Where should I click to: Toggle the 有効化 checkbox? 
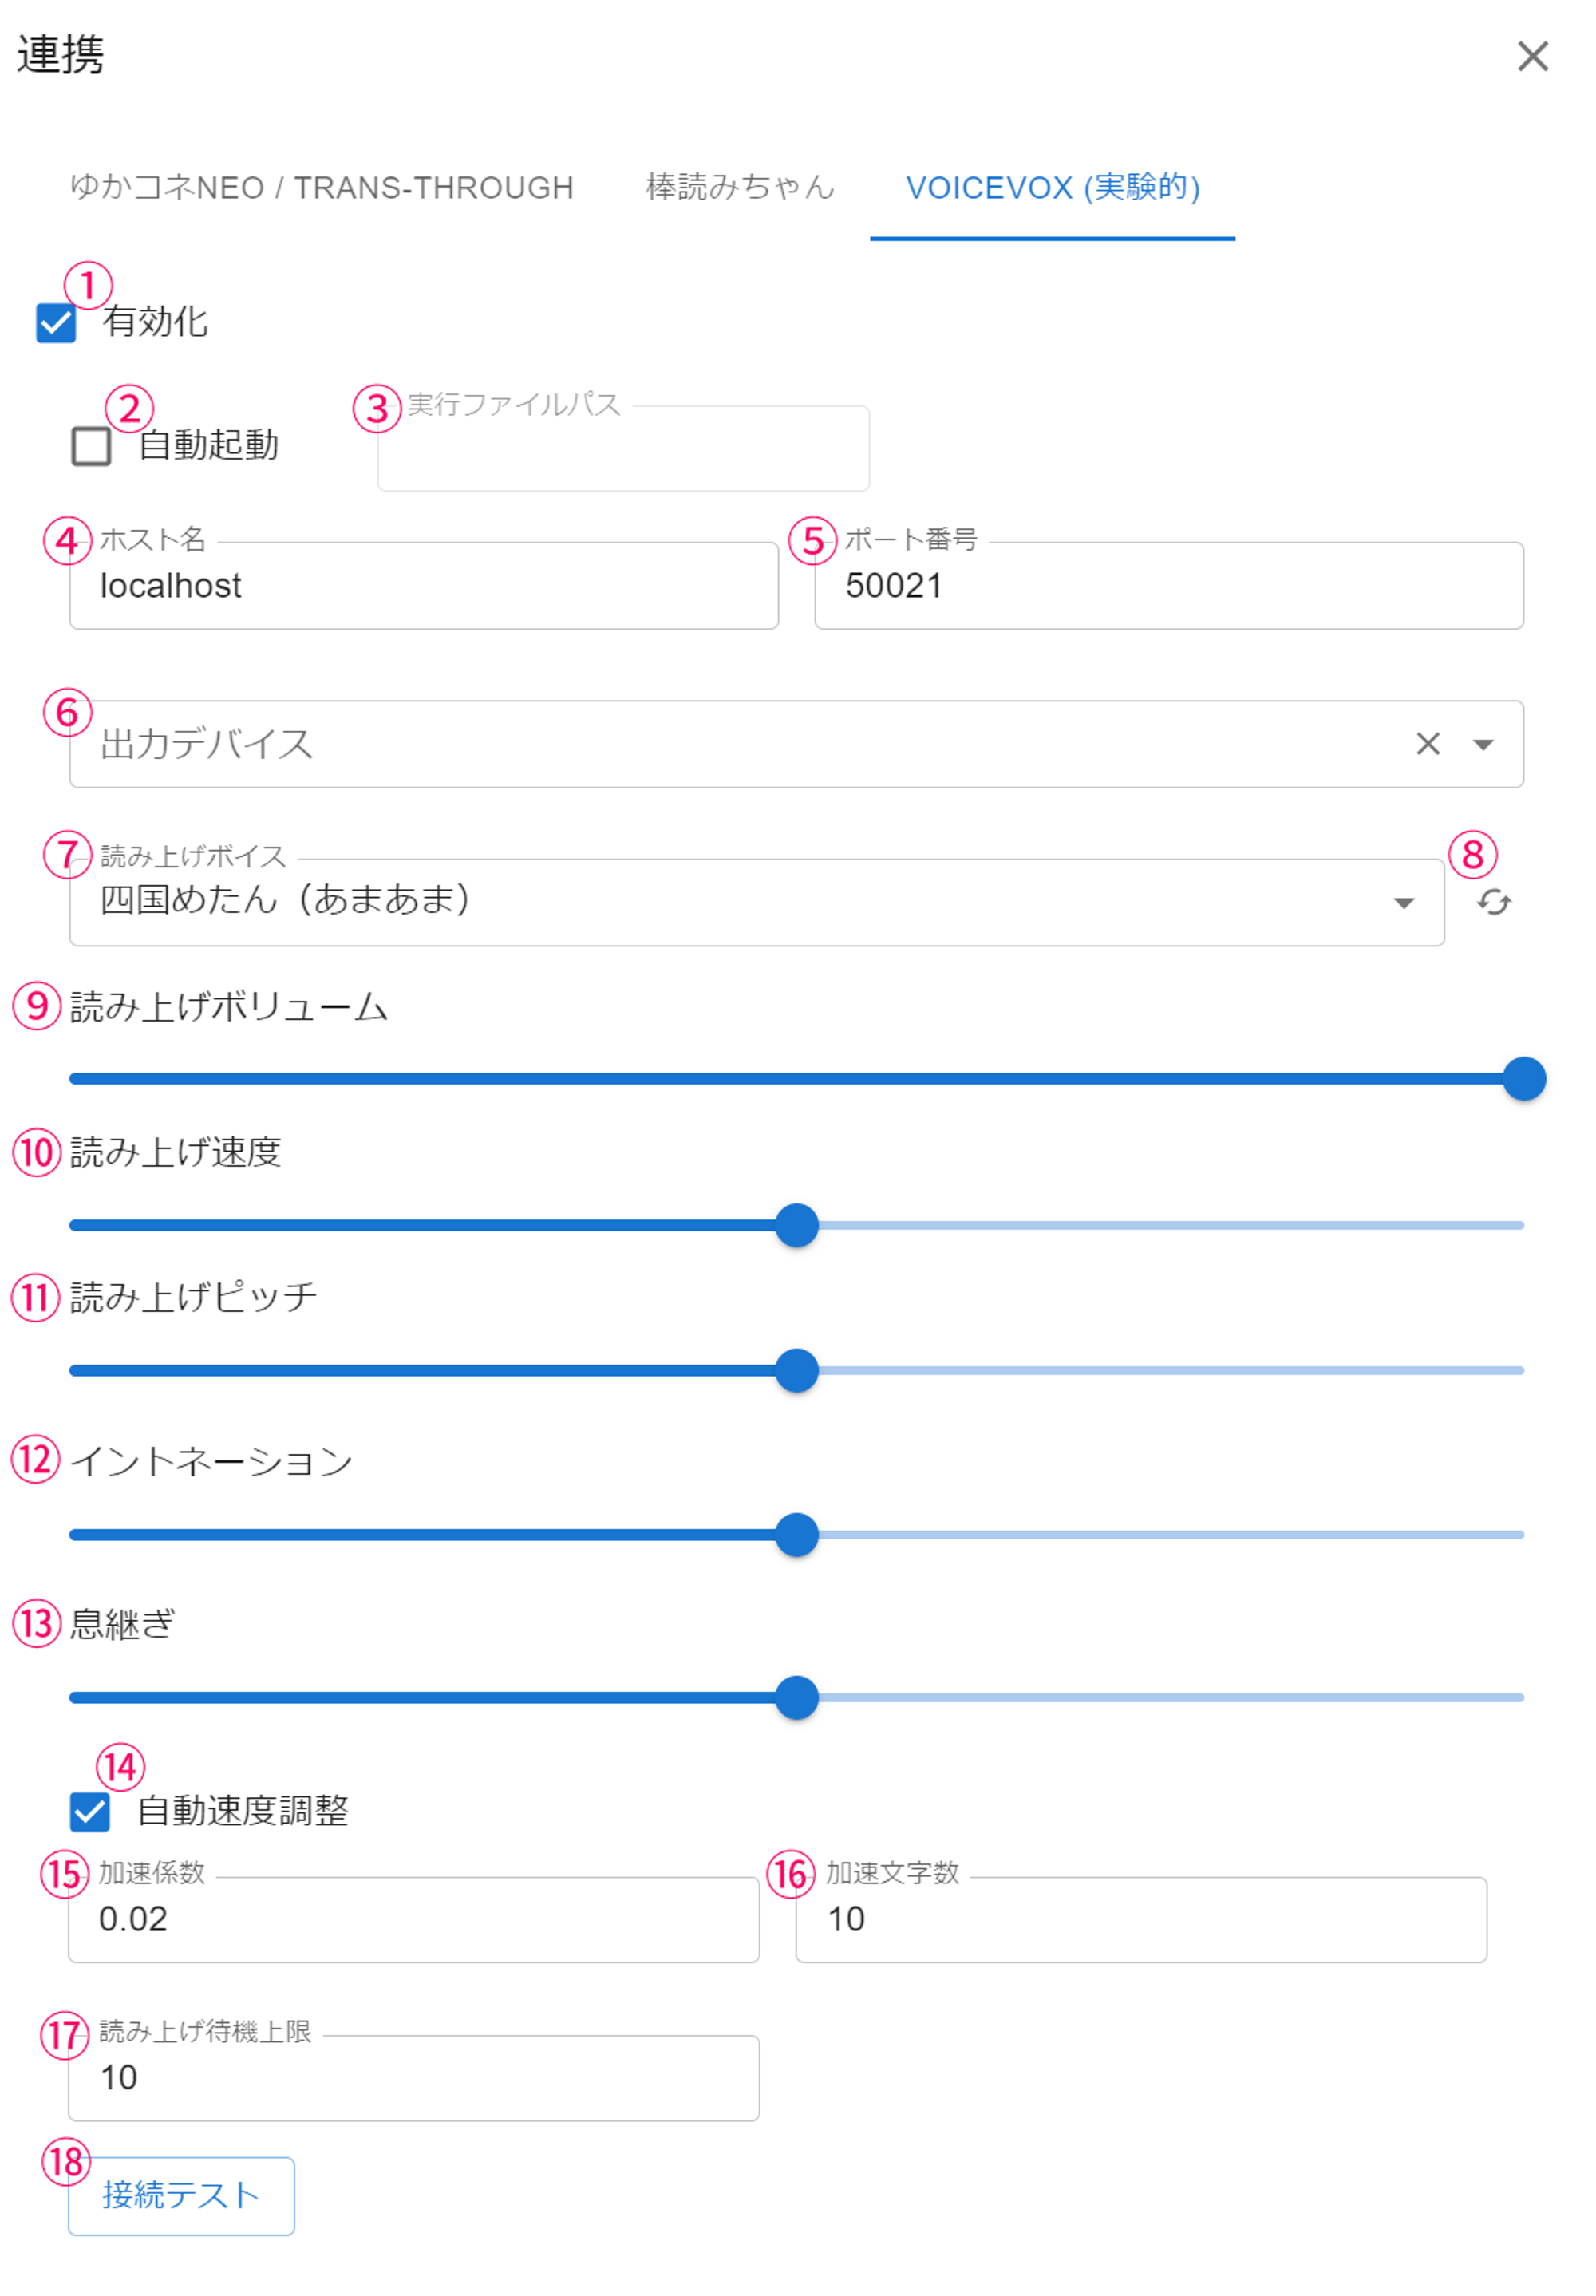tap(56, 323)
